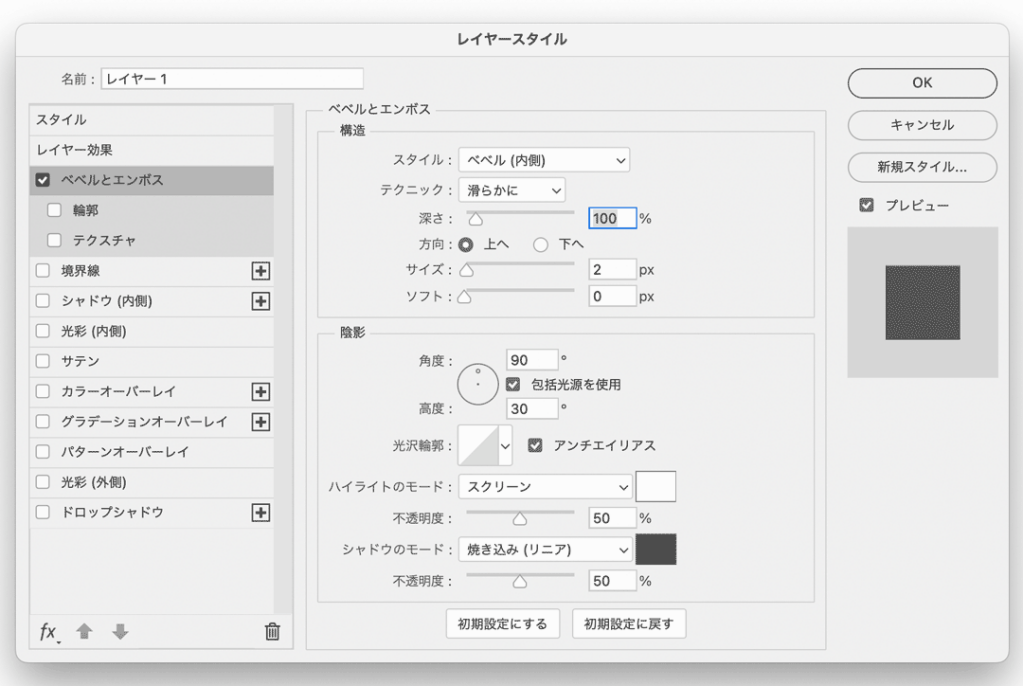
Task: Open the スタイル dropdown showing ベベル (内側)
Action: coord(544,160)
